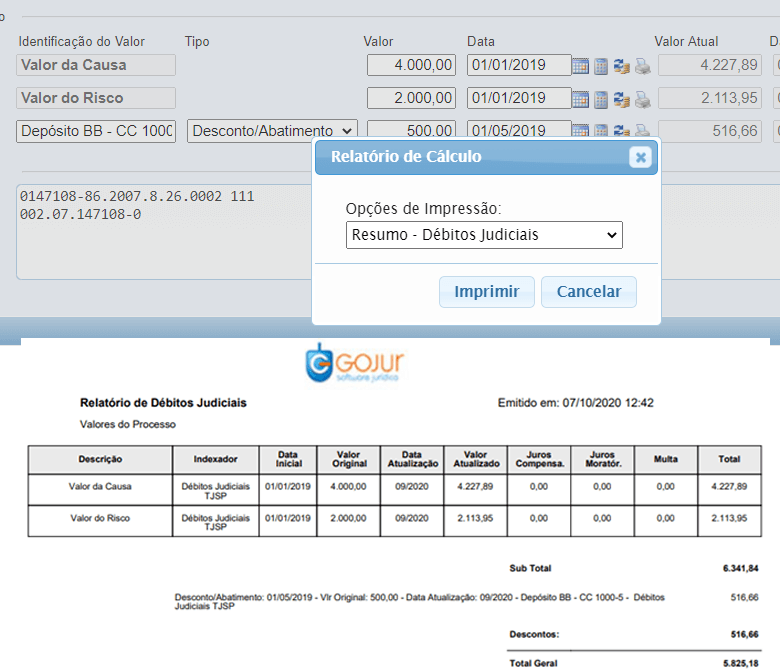
Task: Open calculator icon in Valor do Risco row
Action: [601, 99]
